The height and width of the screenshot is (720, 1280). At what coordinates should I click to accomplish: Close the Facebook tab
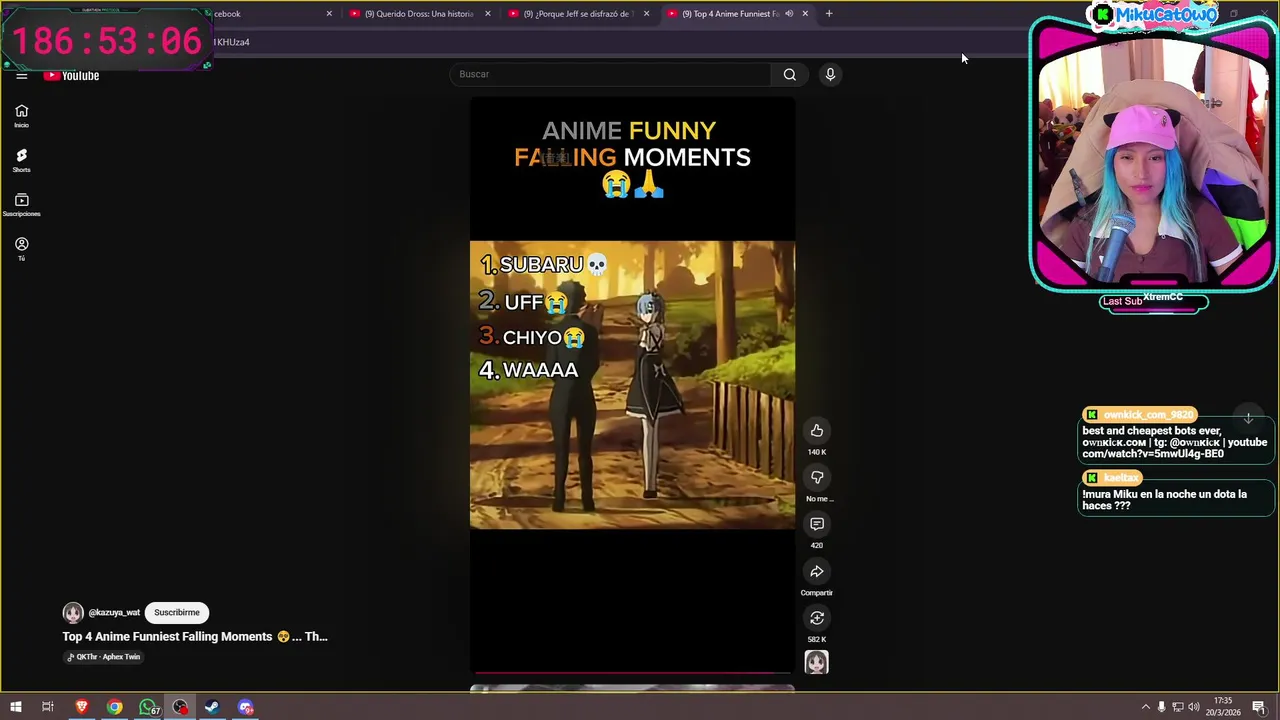(329, 14)
